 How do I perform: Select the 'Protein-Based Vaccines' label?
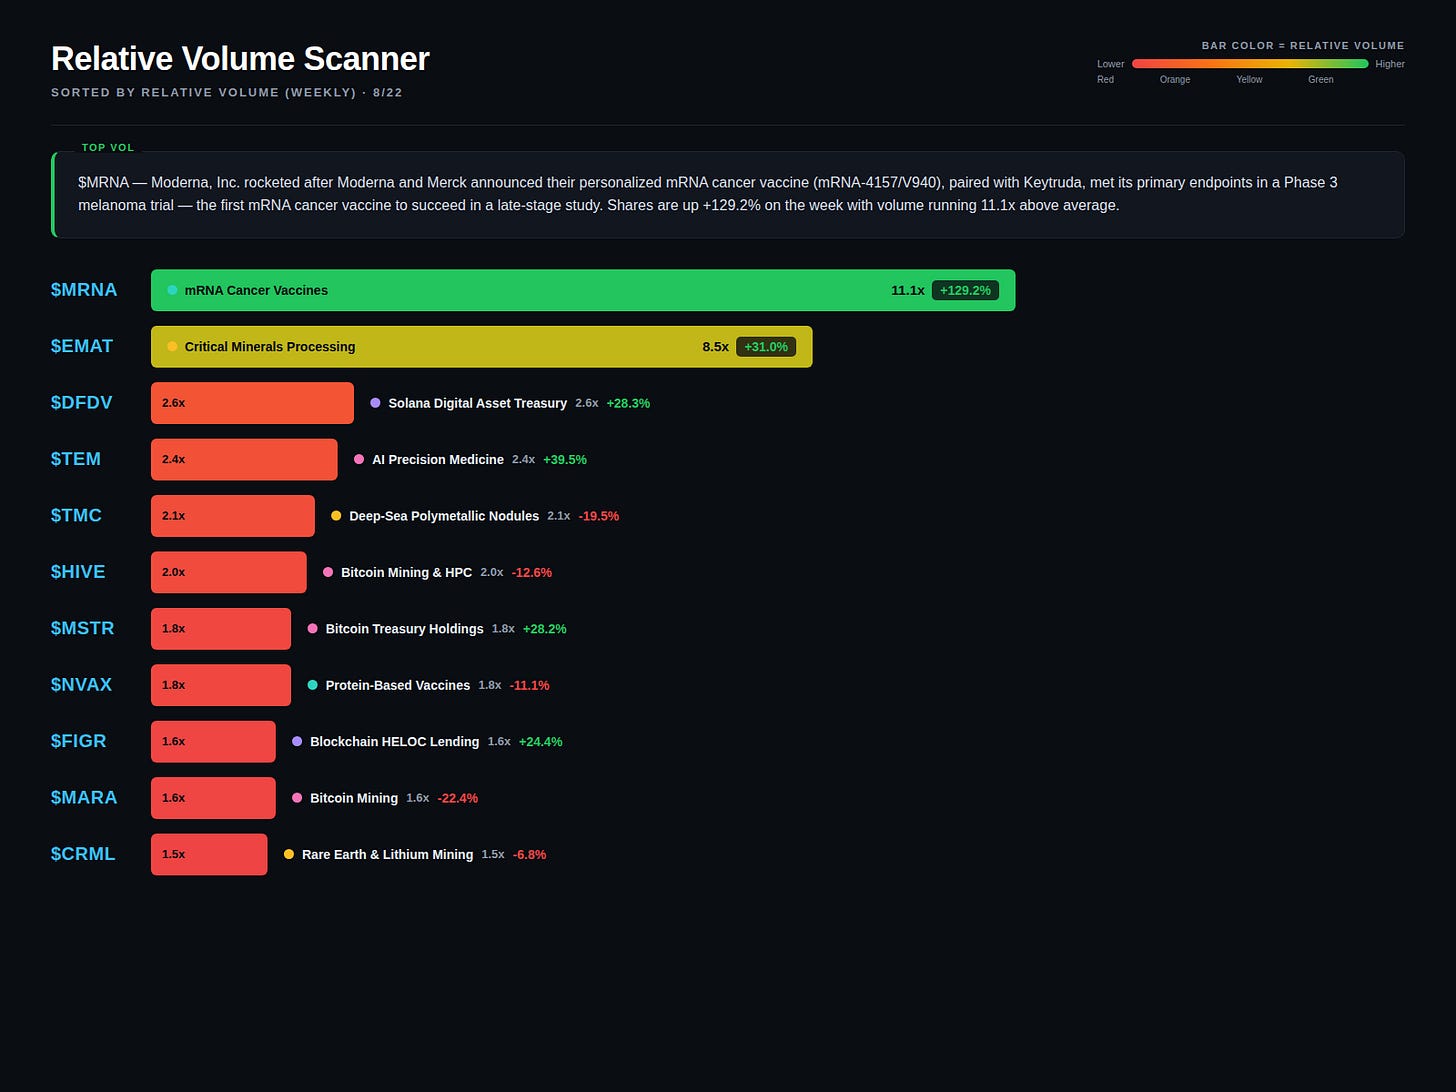398,685
